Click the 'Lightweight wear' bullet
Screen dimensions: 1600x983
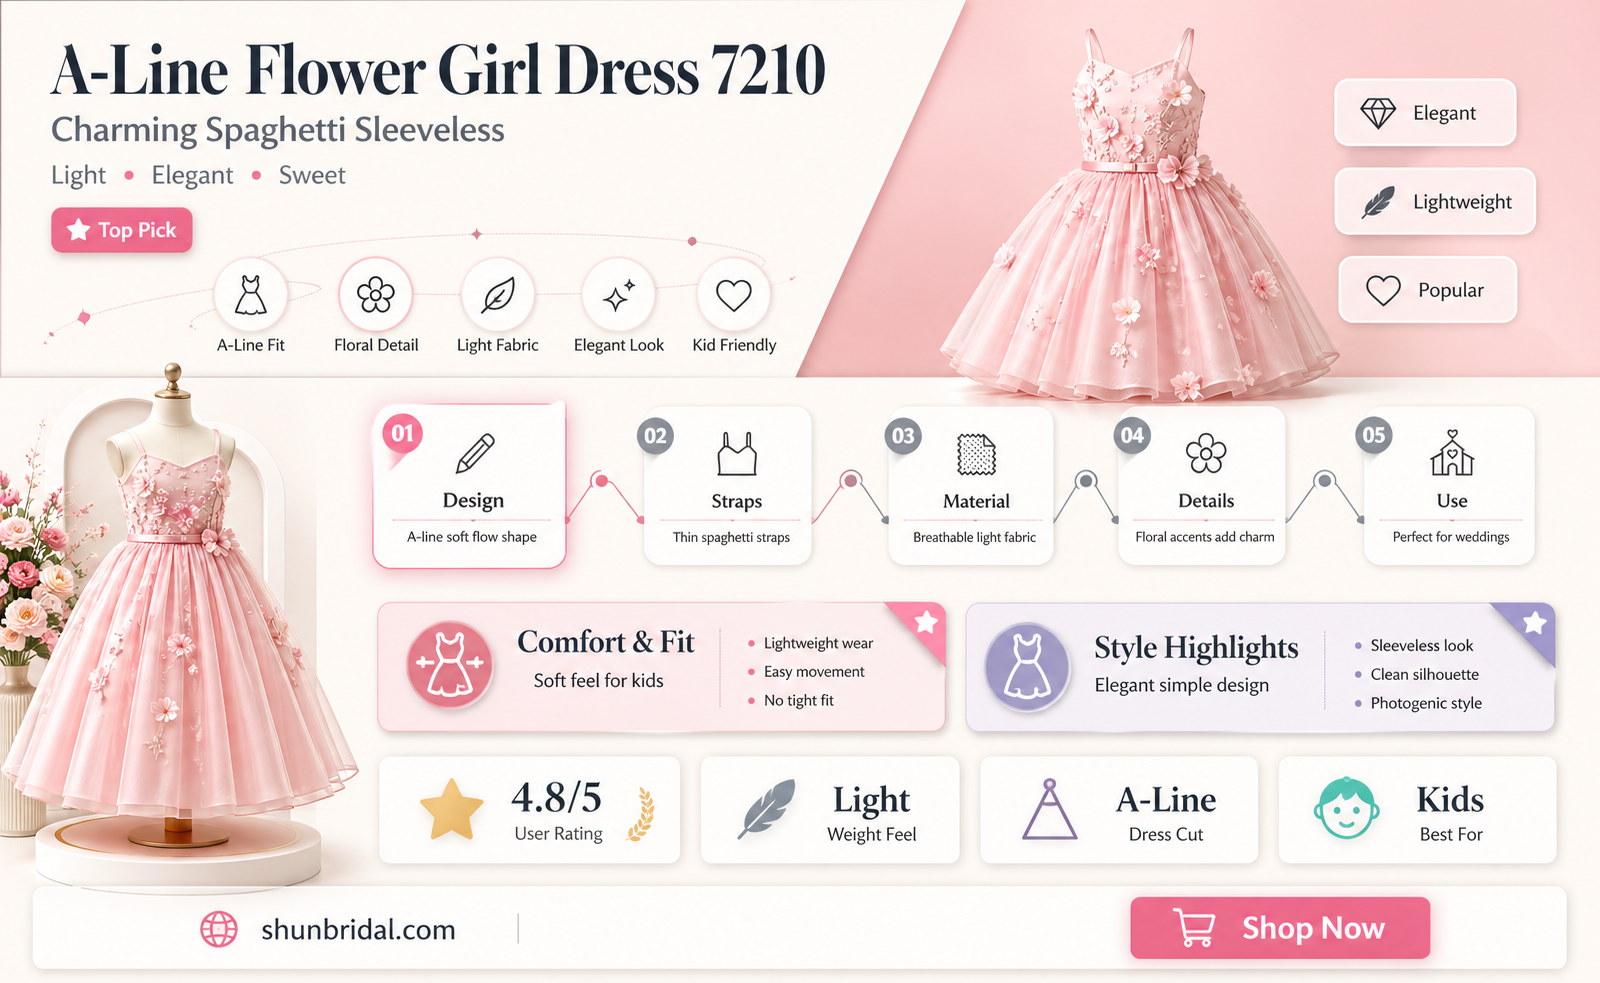point(818,643)
